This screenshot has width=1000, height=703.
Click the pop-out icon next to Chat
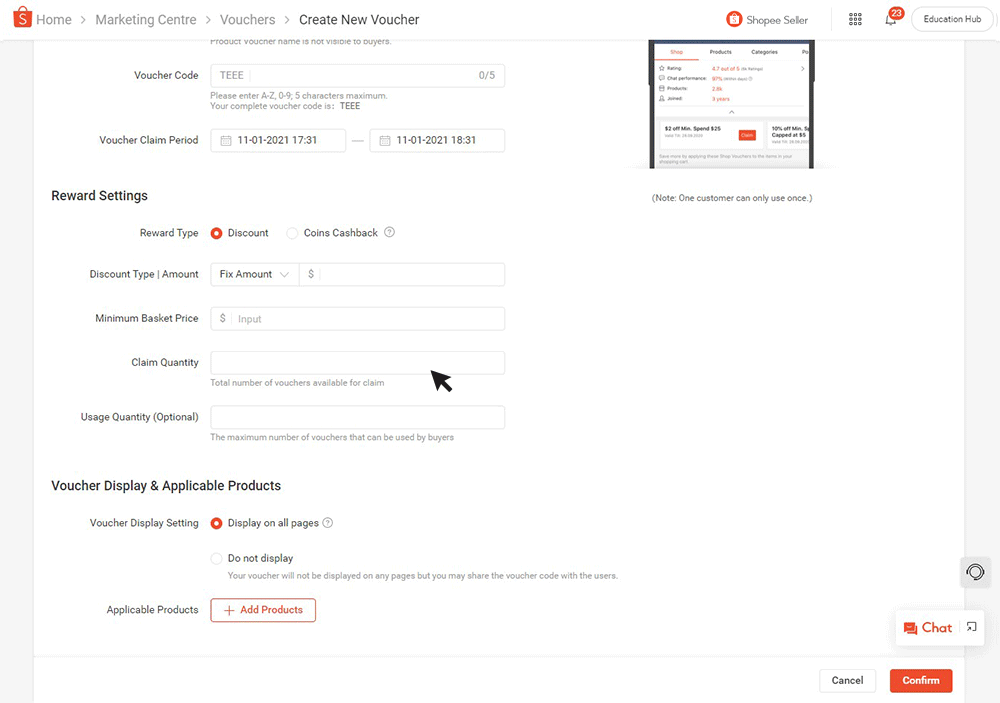(x=969, y=627)
